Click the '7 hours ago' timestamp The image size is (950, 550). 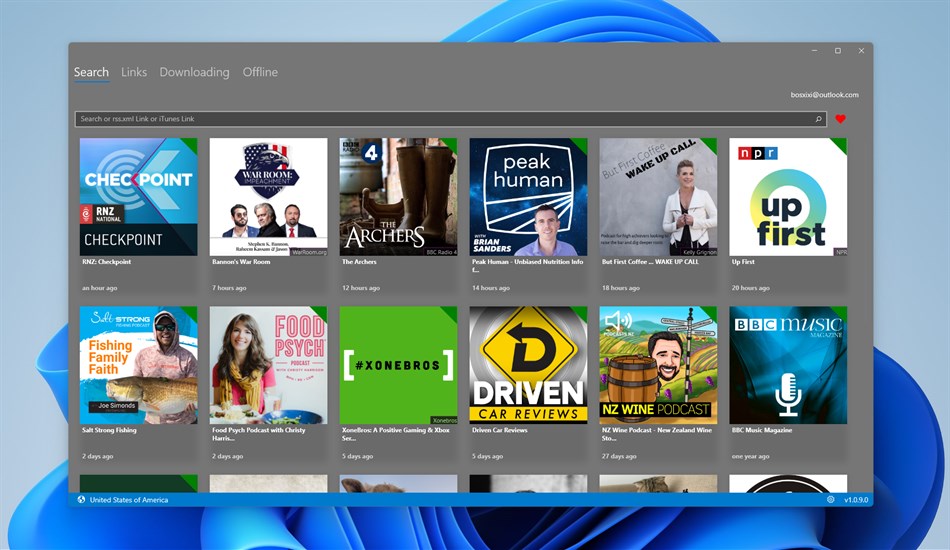click(x=229, y=288)
